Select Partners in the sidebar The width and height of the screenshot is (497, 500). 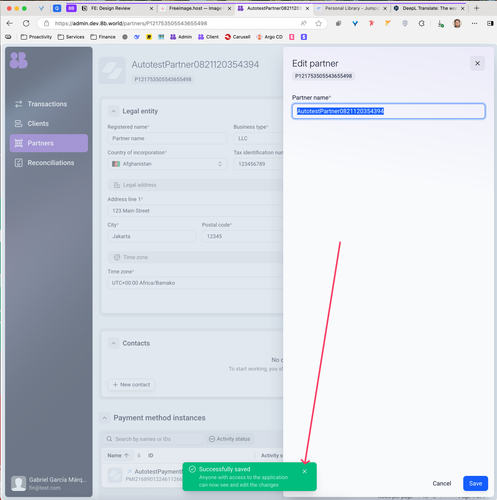pyautogui.click(x=49, y=143)
